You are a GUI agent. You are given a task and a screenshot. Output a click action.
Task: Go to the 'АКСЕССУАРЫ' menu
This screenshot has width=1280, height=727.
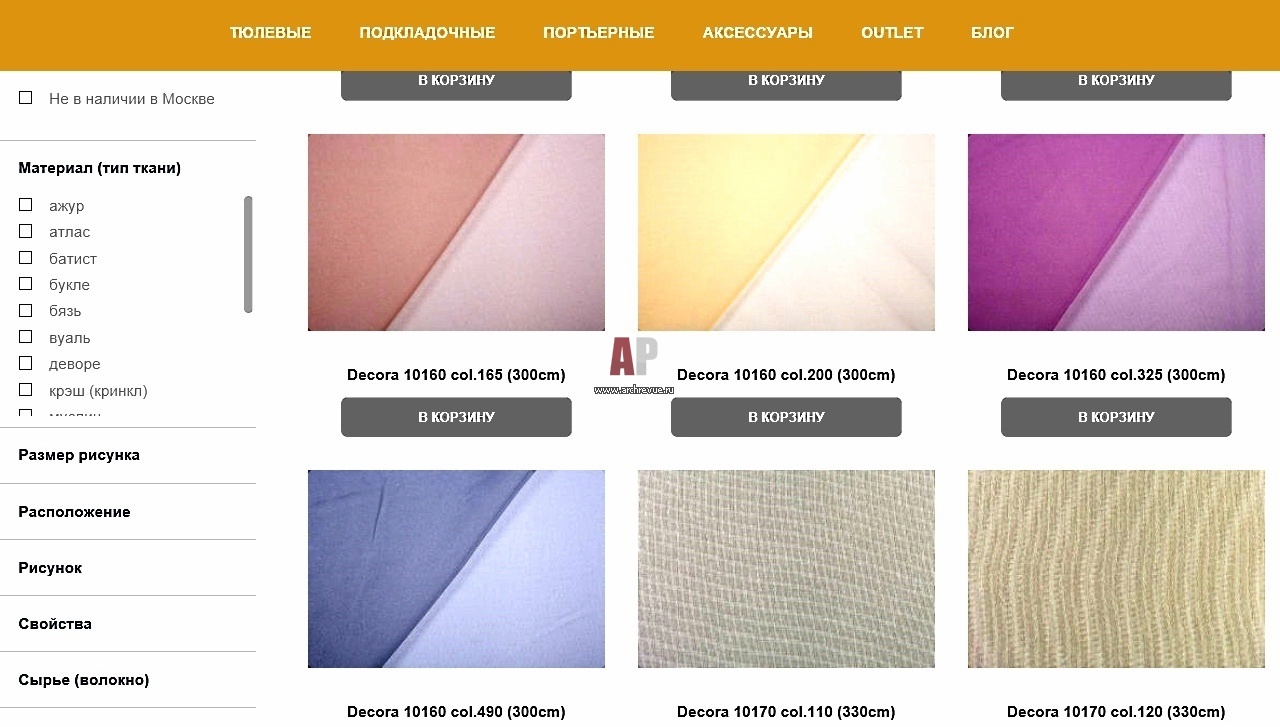click(x=758, y=33)
